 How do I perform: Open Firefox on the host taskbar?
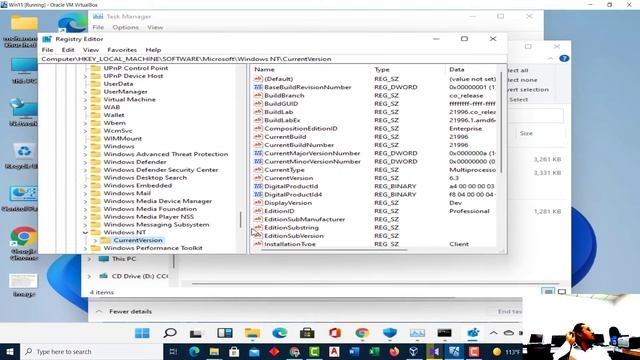point(394,351)
